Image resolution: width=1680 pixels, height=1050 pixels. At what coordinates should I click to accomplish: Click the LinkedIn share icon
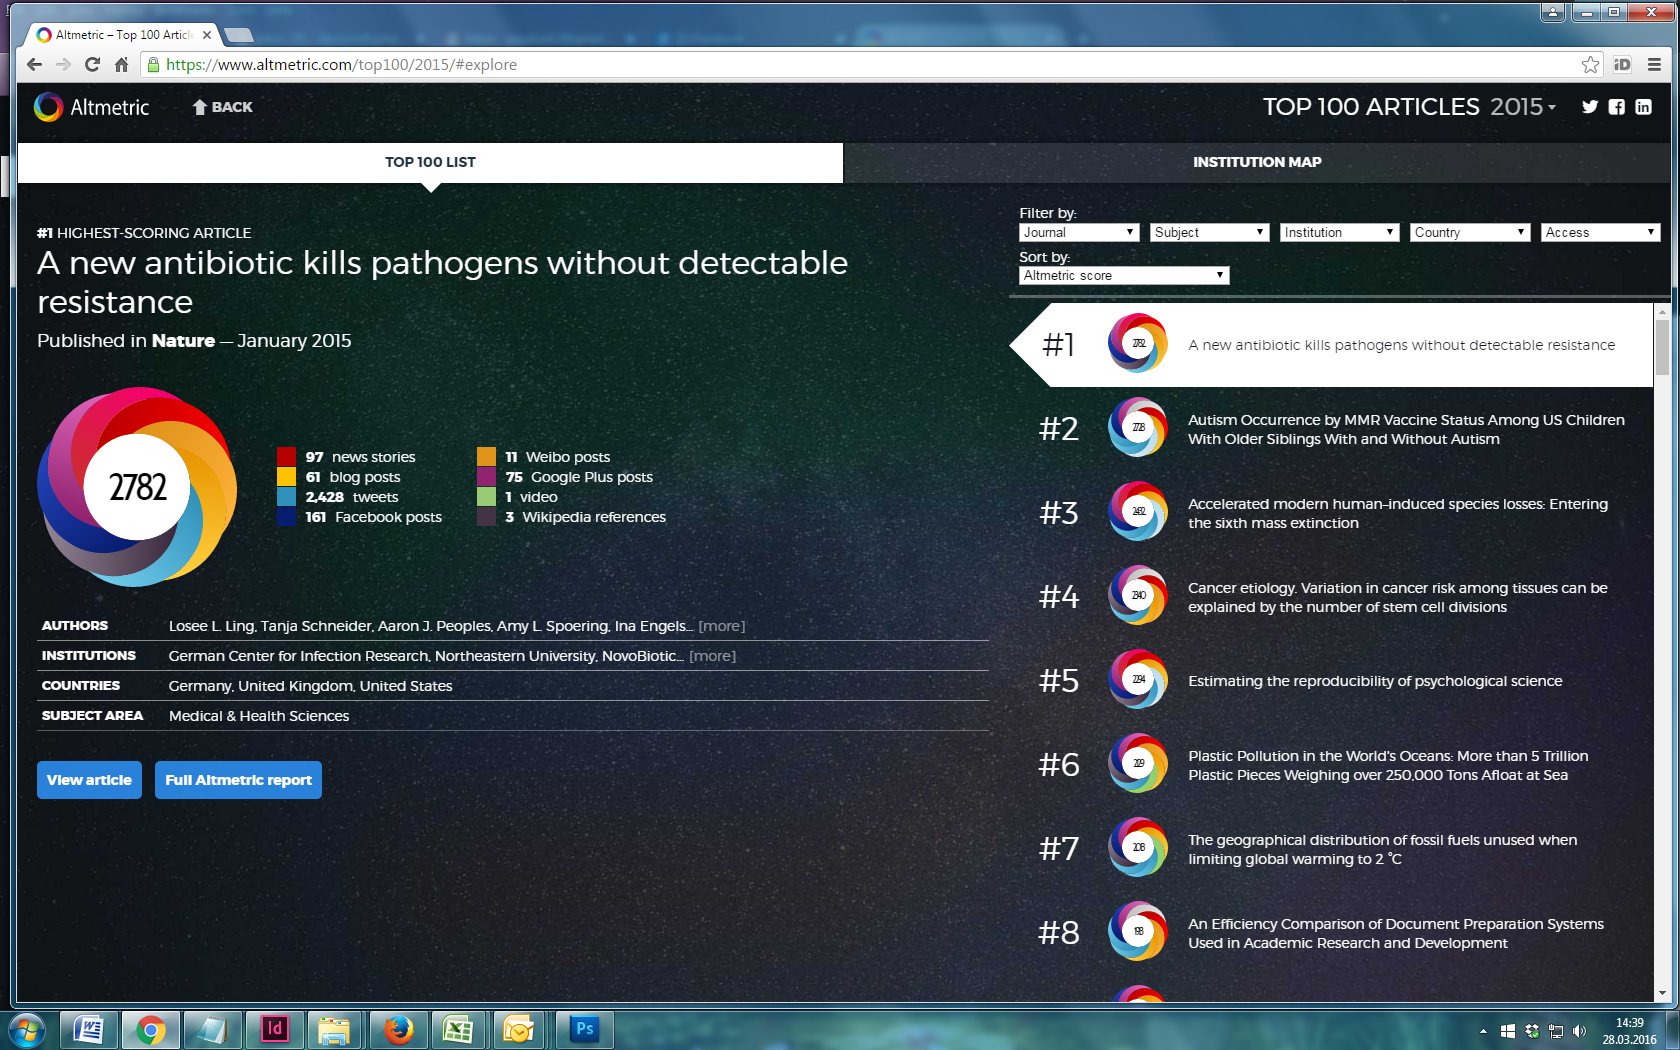1643,107
